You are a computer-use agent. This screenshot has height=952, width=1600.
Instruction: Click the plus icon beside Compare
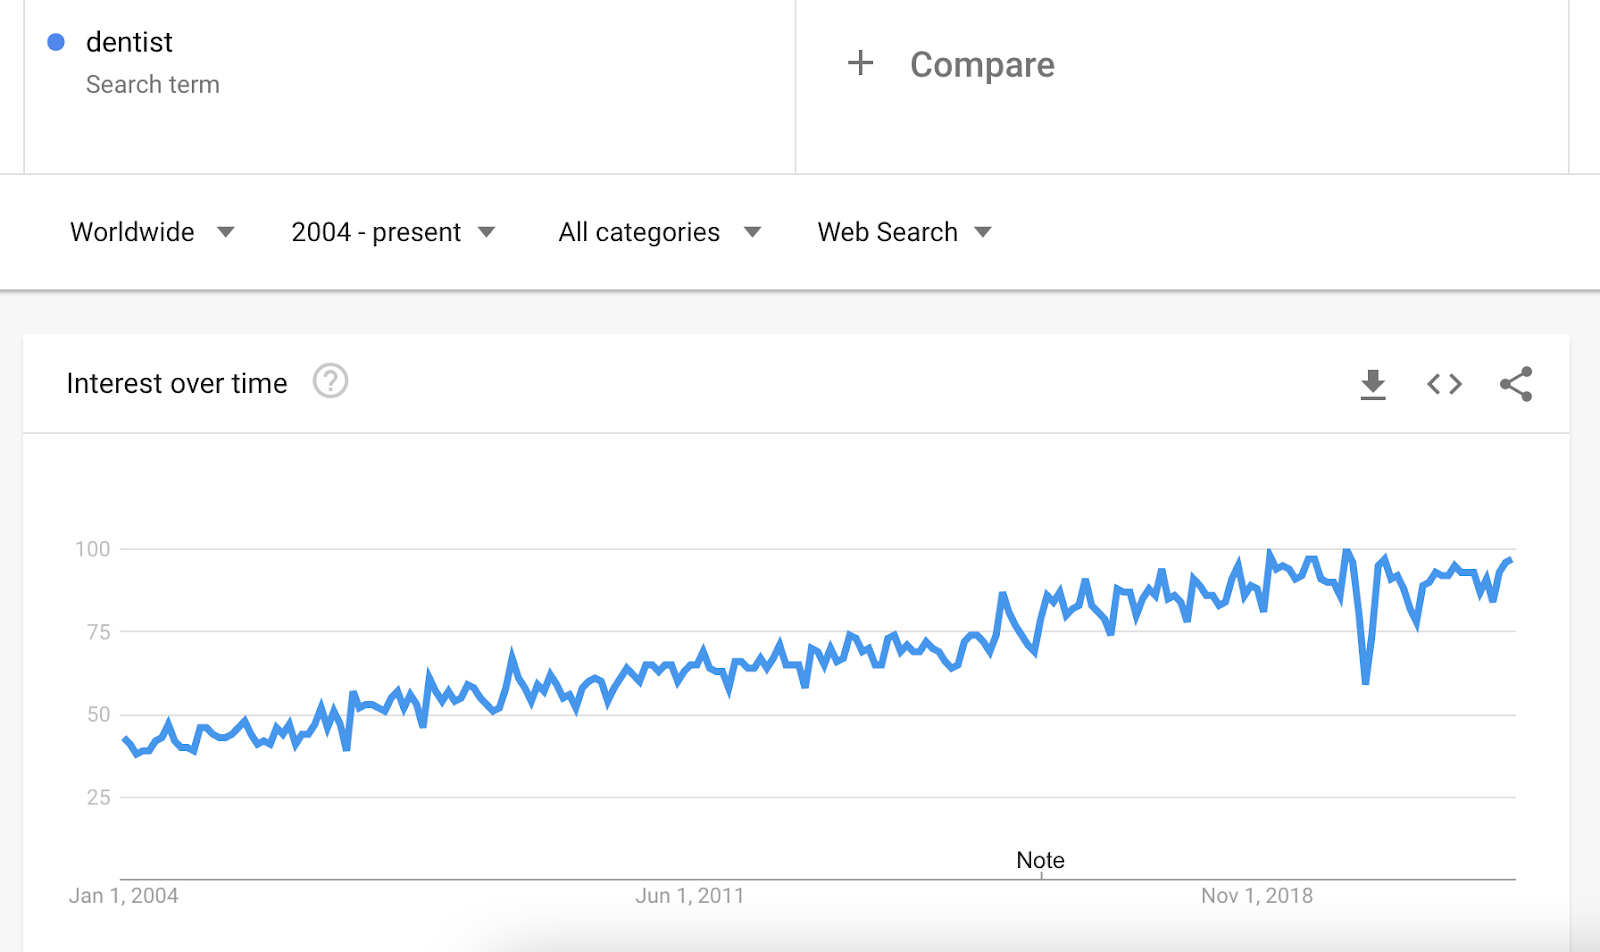point(860,64)
